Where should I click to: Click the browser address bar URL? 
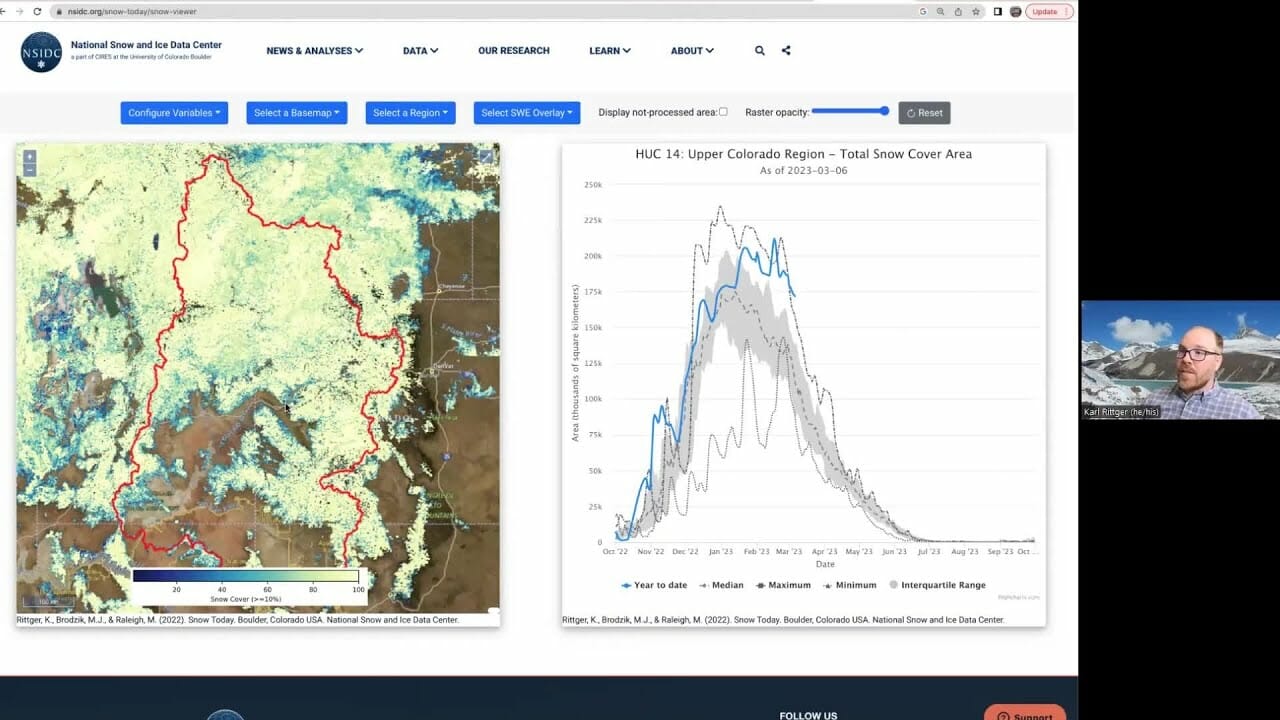pos(132,11)
